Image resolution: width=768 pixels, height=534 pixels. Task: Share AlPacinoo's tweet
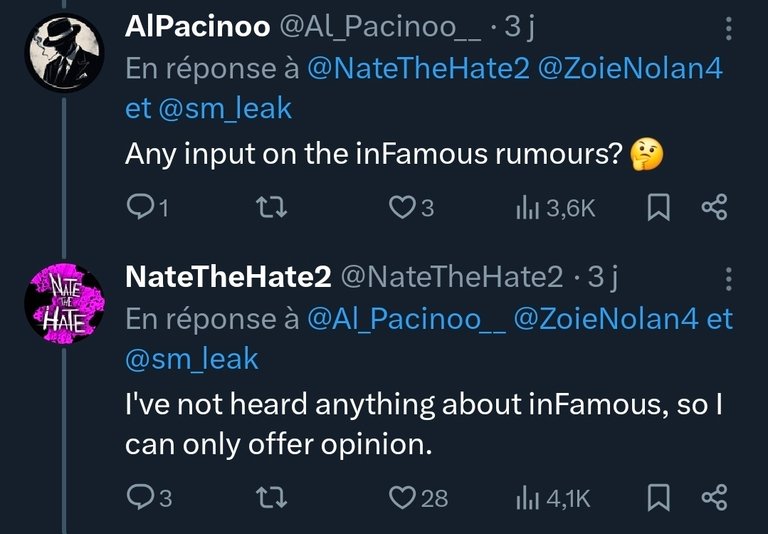click(715, 207)
